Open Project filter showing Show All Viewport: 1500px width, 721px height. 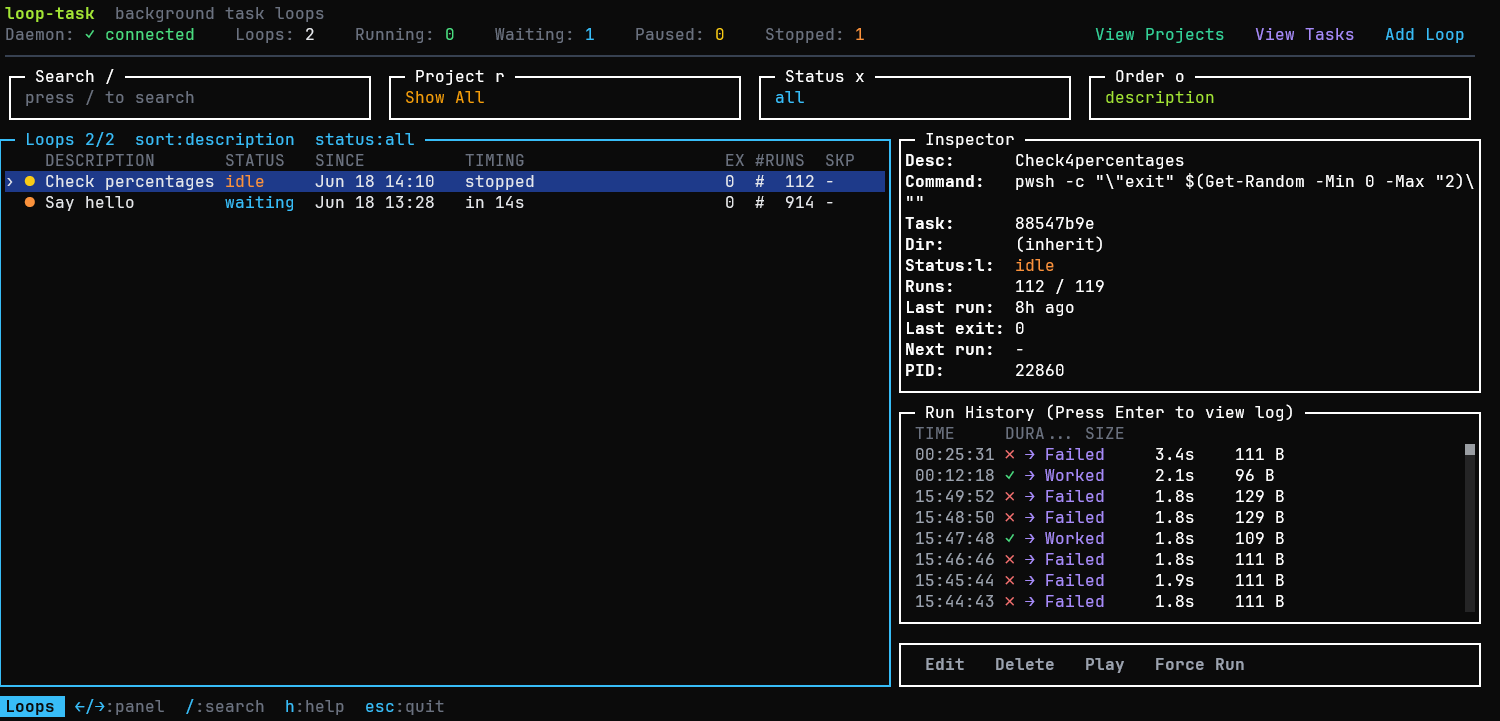[x=565, y=98]
